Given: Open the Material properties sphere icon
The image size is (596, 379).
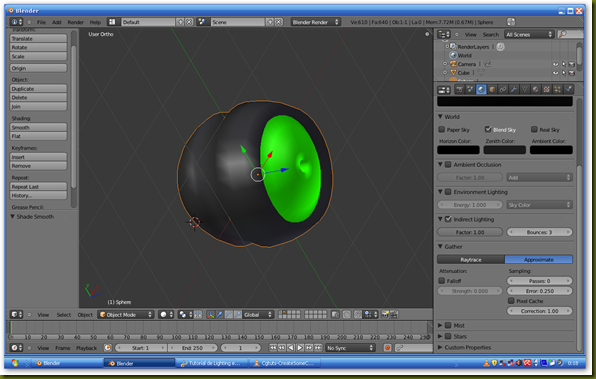Looking at the screenshot, I should (536, 90).
